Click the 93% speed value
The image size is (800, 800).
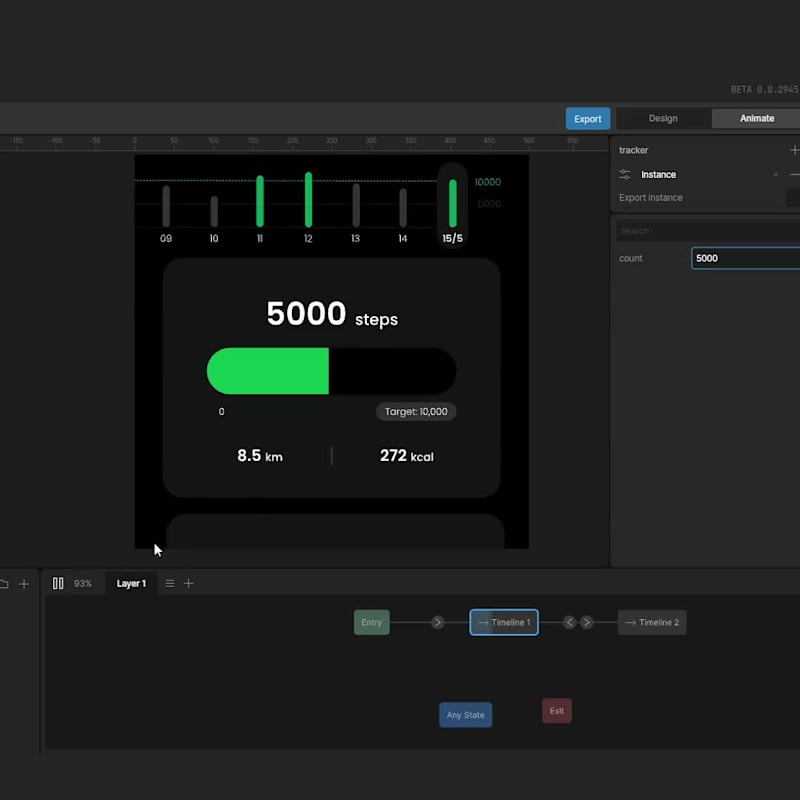(83, 583)
